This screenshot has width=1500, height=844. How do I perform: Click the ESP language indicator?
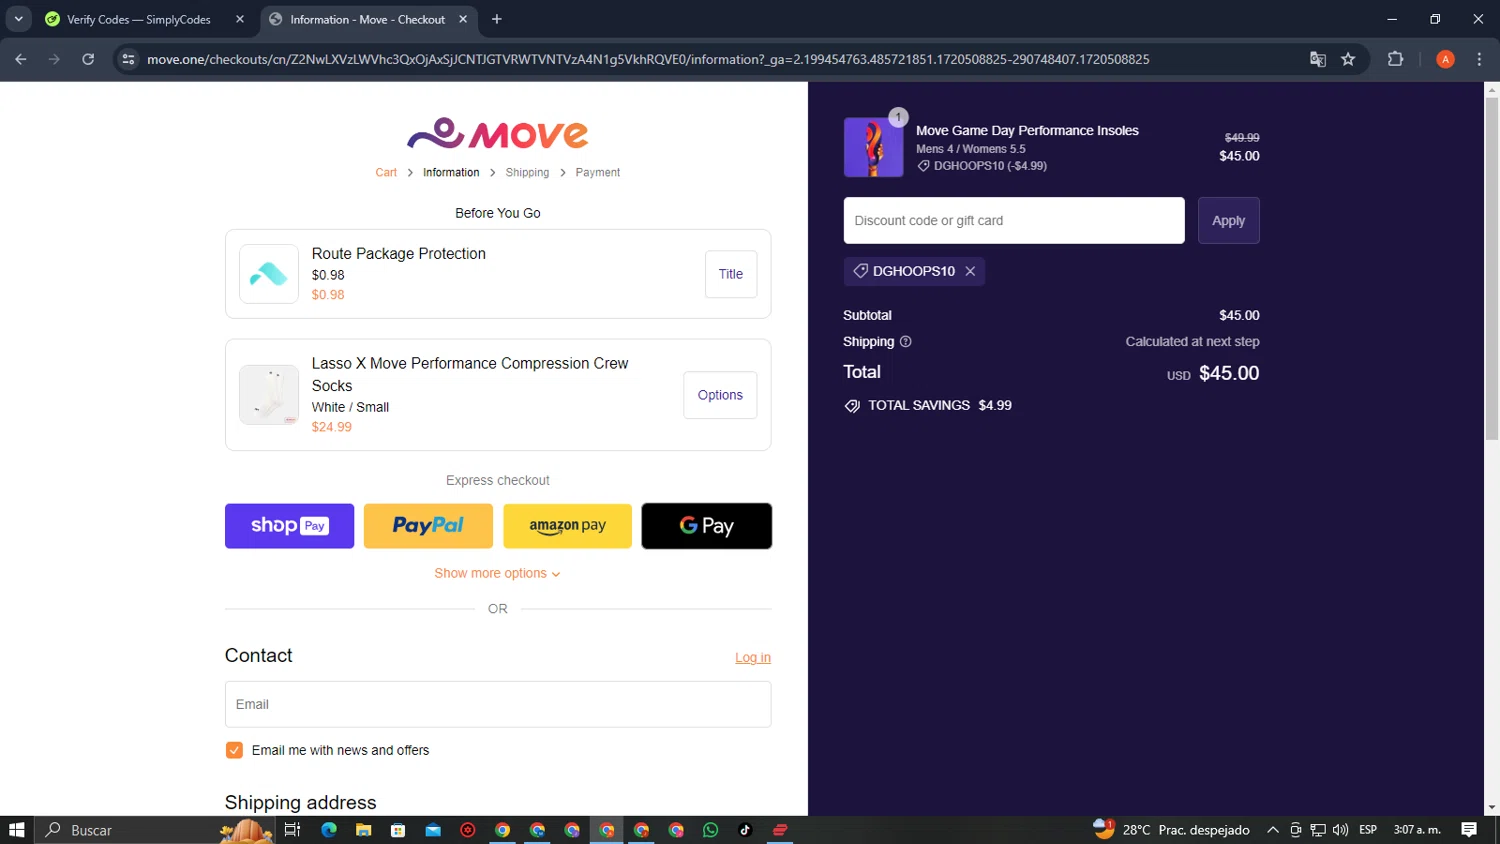pyautogui.click(x=1368, y=830)
